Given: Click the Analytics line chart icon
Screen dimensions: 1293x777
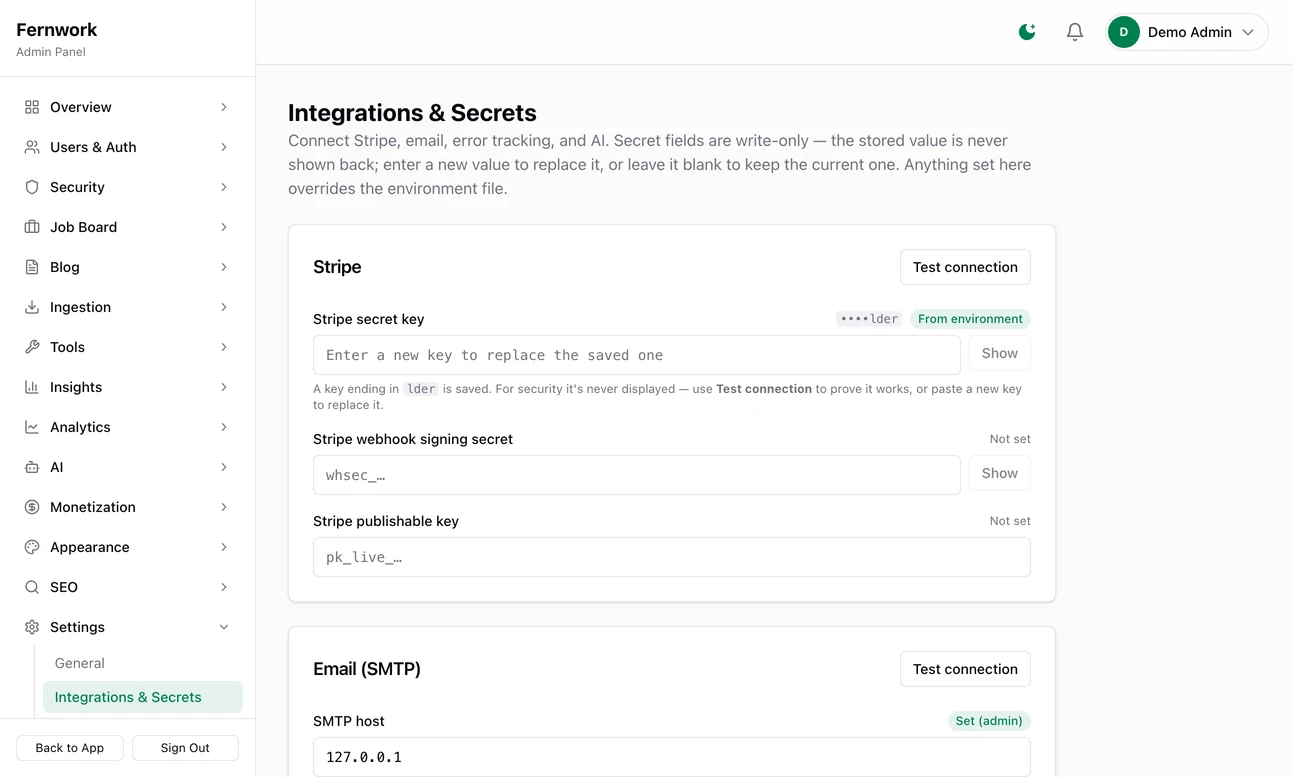Looking at the screenshot, I should pyautogui.click(x=32, y=427).
